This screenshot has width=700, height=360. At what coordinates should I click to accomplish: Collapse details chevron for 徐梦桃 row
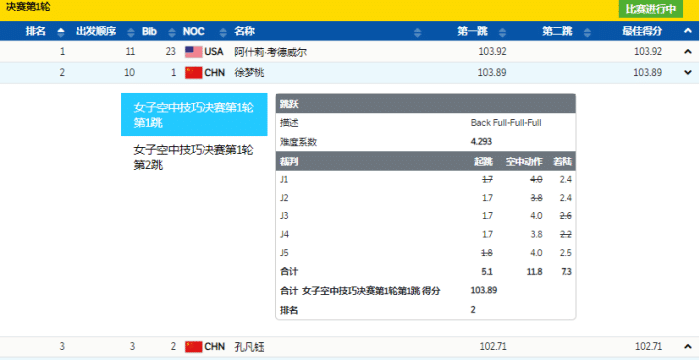click(x=688, y=73)
